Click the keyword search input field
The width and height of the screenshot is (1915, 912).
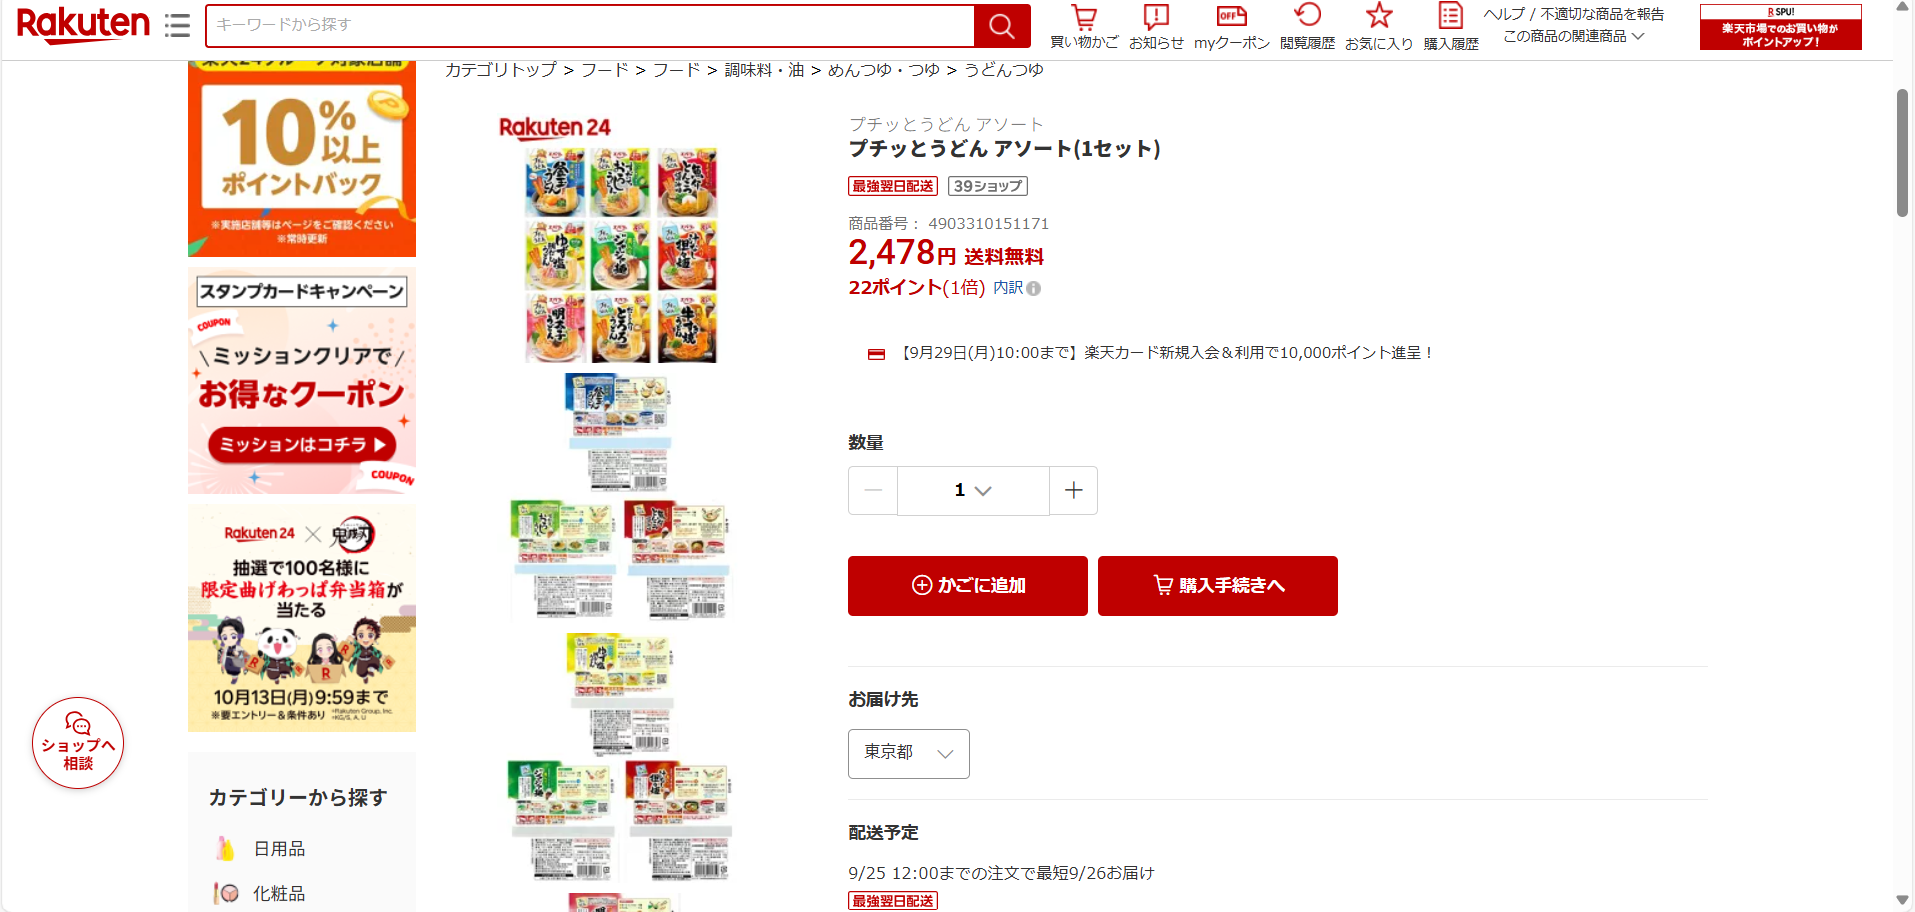click(x=590, y=26)
